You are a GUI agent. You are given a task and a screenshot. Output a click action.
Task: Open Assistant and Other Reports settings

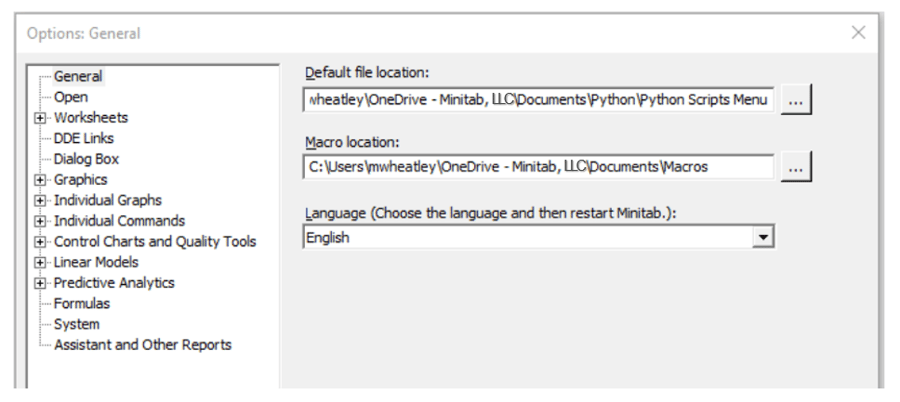(x=142, y=345)
